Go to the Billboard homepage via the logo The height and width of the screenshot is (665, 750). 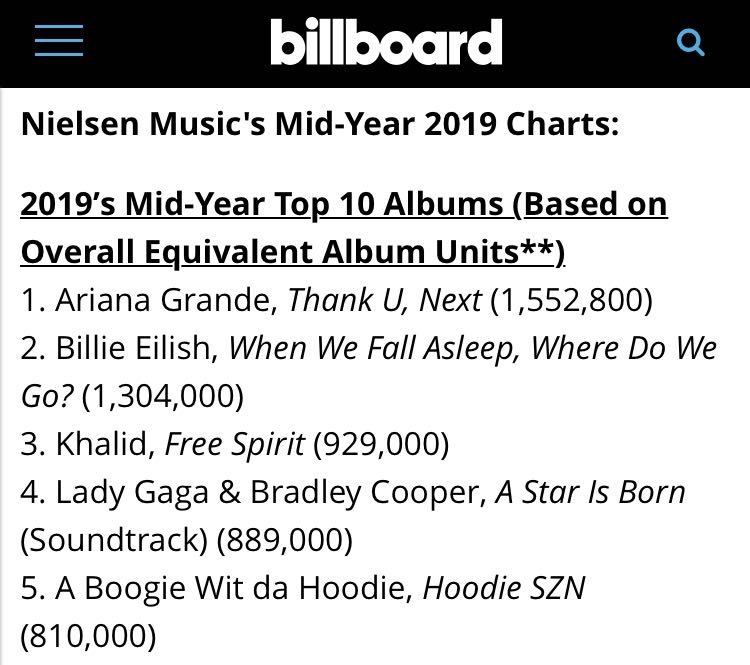[386, 41]
